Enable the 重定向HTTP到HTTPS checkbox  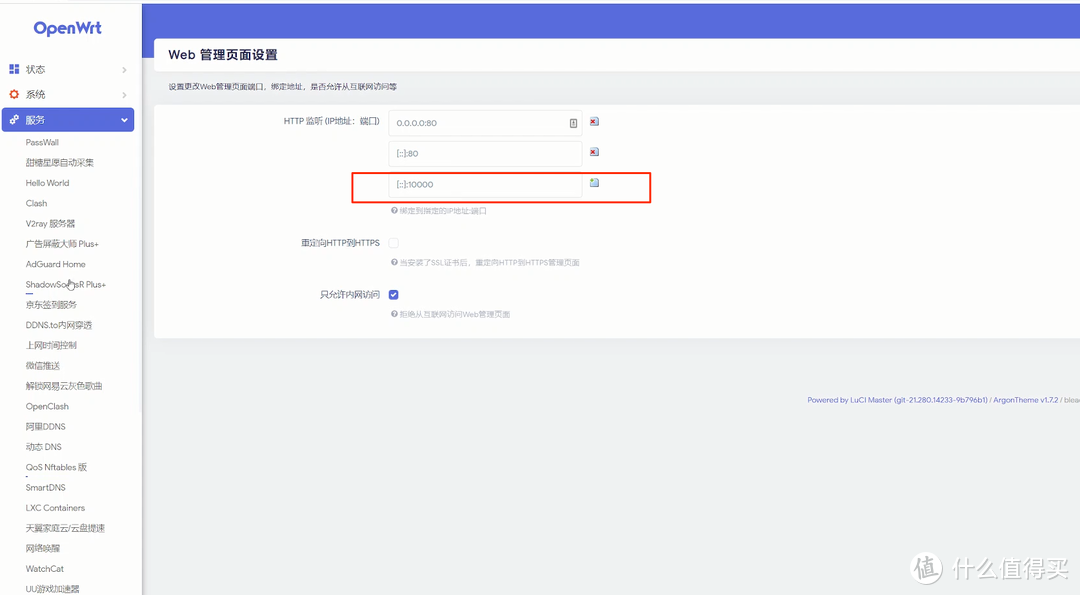click(393, 242)
